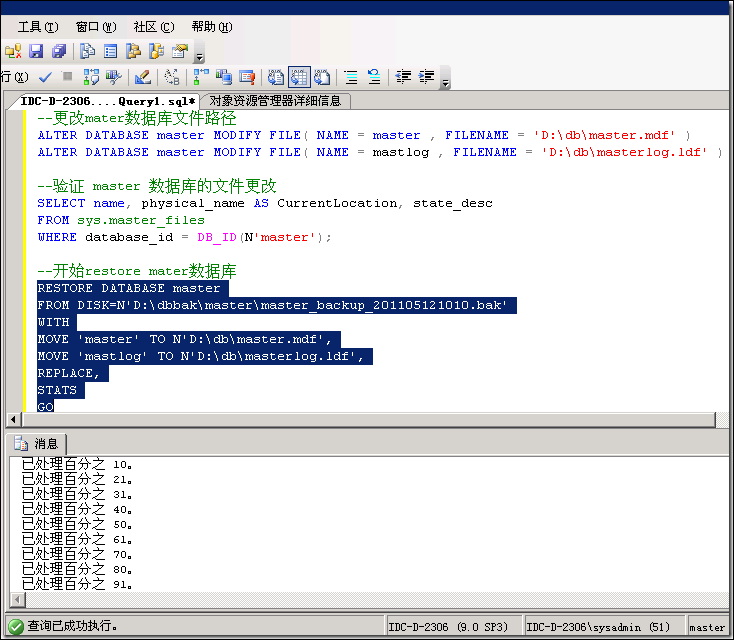
Task: Click message row 已处理百分之 91
Action: (77, 584)
